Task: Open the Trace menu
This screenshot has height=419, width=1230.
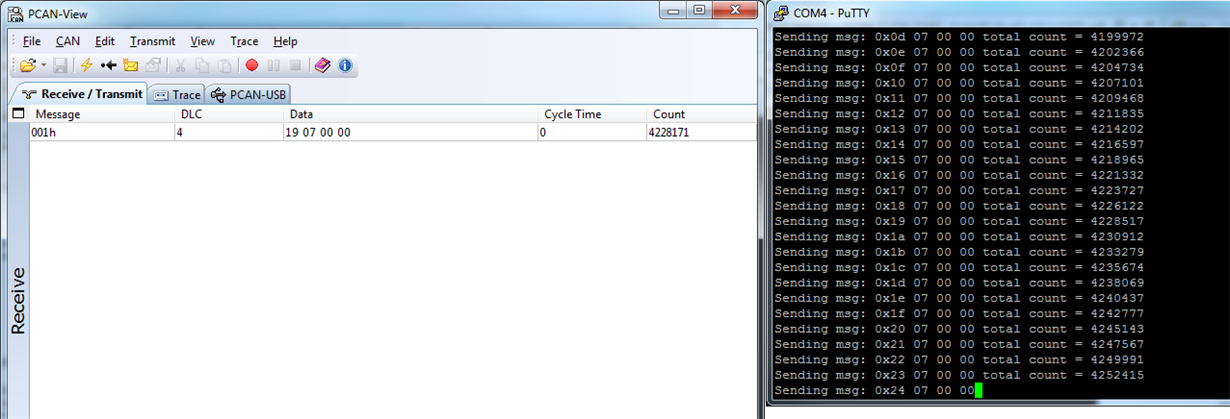Action: click(245, 41)
